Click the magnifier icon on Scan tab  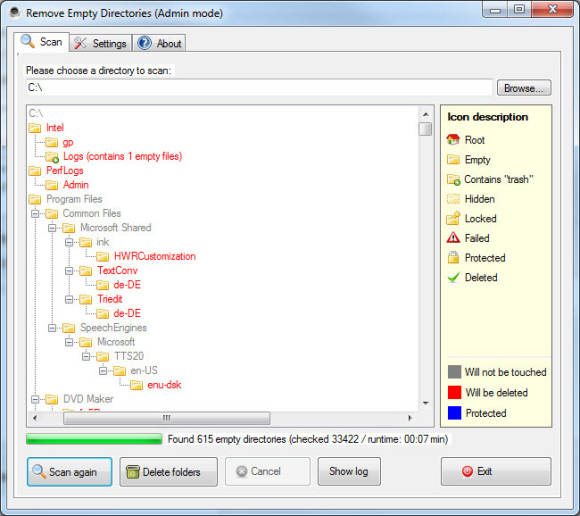coord(28,41)
